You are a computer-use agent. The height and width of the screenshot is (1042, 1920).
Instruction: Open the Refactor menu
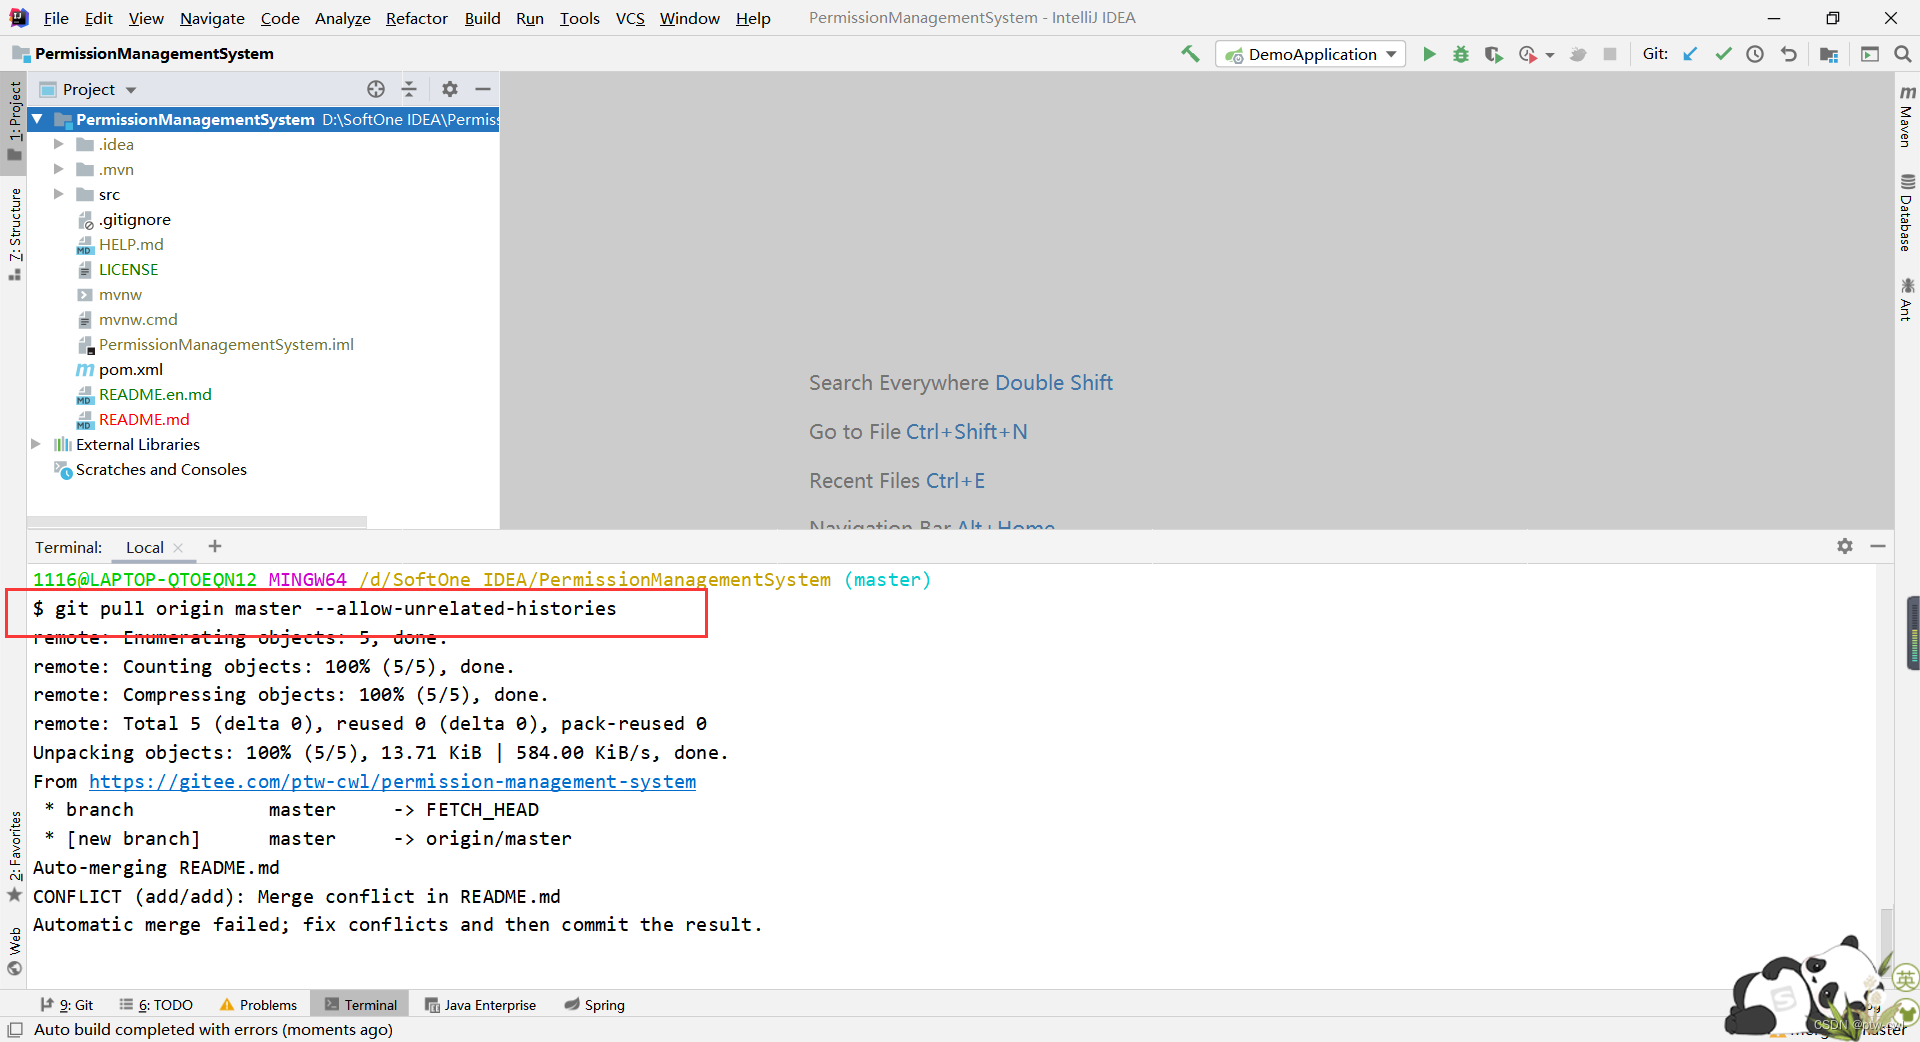416,18
